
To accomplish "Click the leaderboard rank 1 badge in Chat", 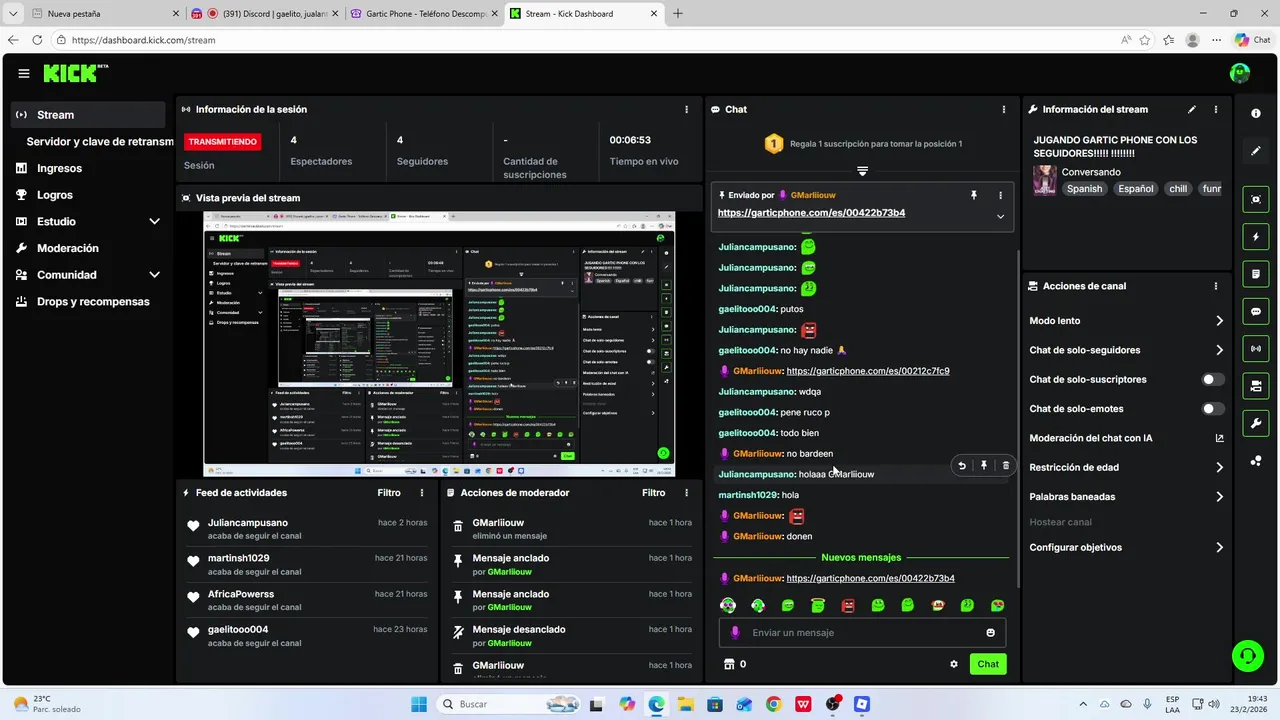I will pos(773,144).
